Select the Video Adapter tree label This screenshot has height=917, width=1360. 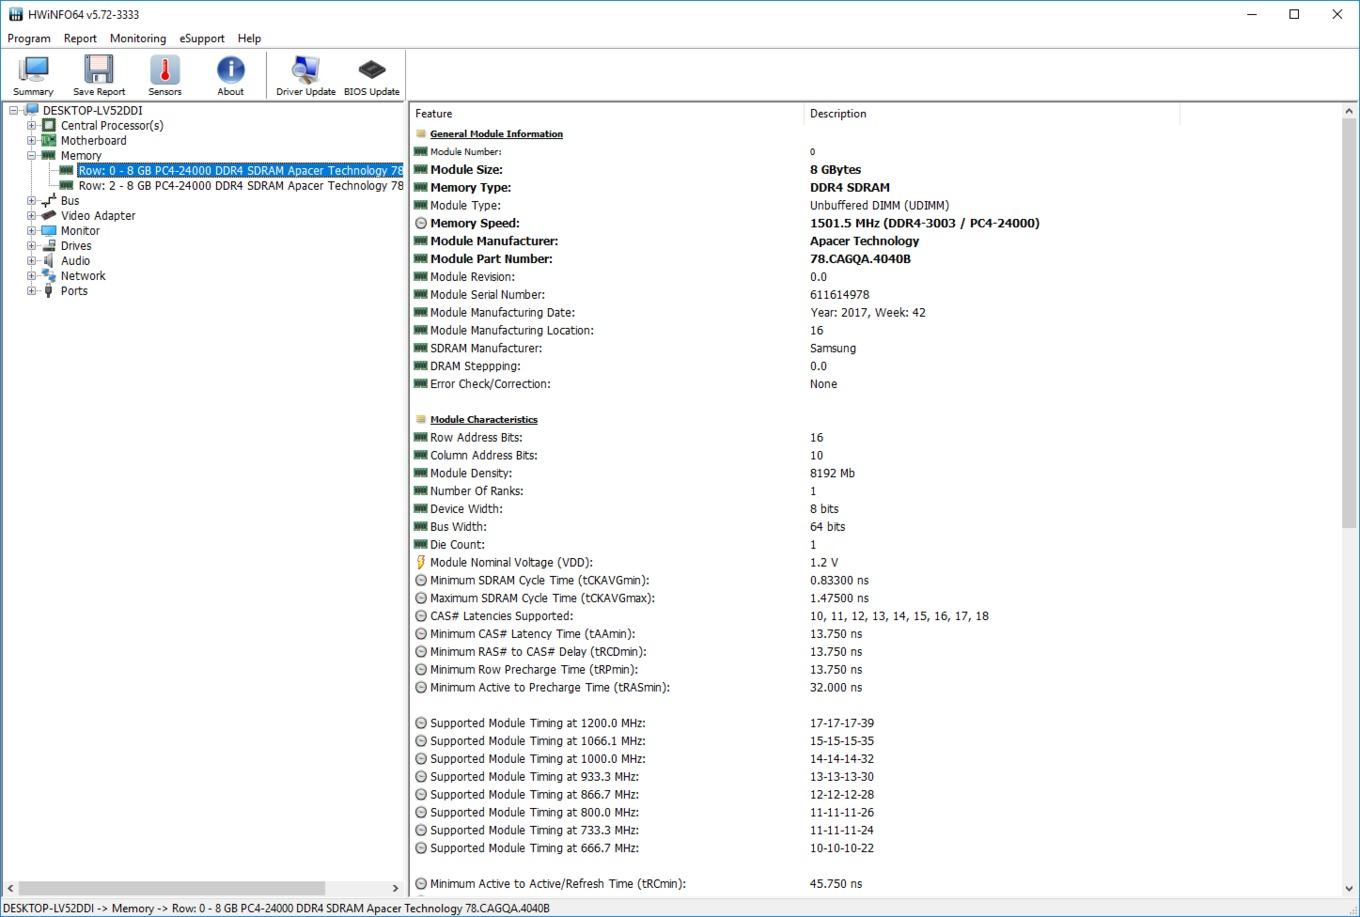click(98, 216)
